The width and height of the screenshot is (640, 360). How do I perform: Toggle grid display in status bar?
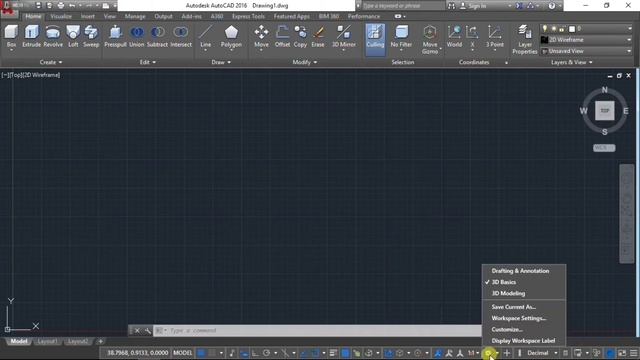click(201, 353)
